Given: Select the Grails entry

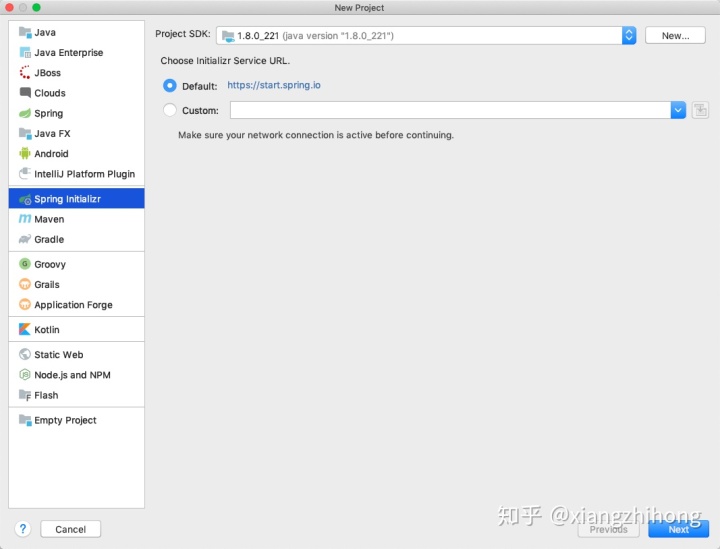Looking at the screenshot, I should coord(76,284).
